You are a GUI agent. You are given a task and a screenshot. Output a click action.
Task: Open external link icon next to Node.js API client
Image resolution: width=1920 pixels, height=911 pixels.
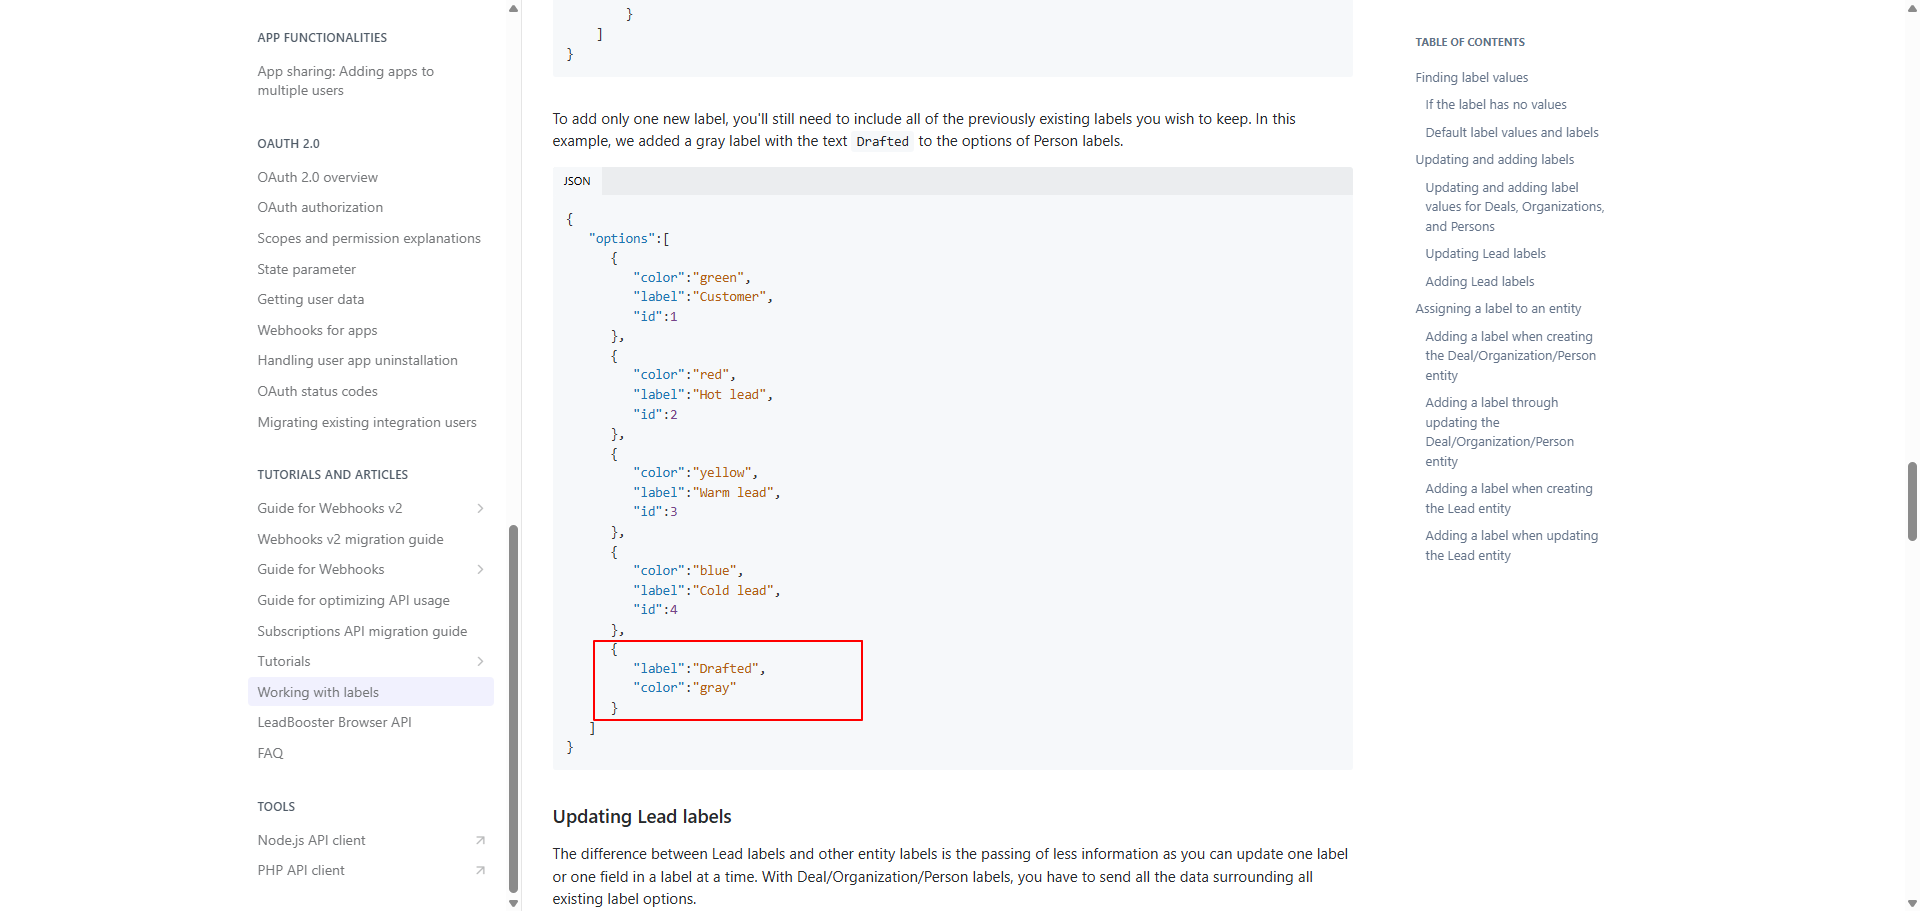(x=480, y=840)
